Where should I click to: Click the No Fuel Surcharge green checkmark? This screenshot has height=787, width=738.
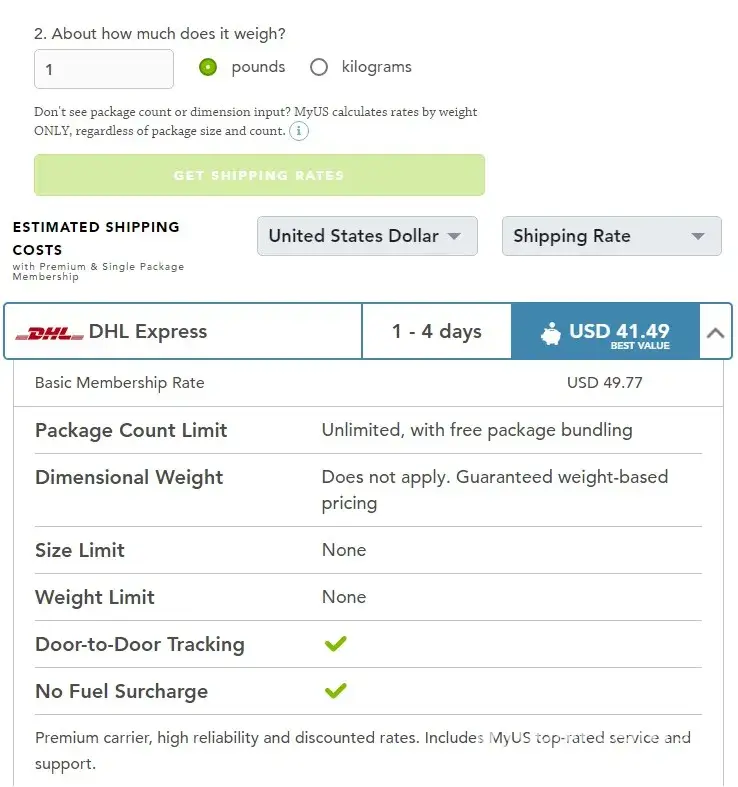[x=336, y=691]
